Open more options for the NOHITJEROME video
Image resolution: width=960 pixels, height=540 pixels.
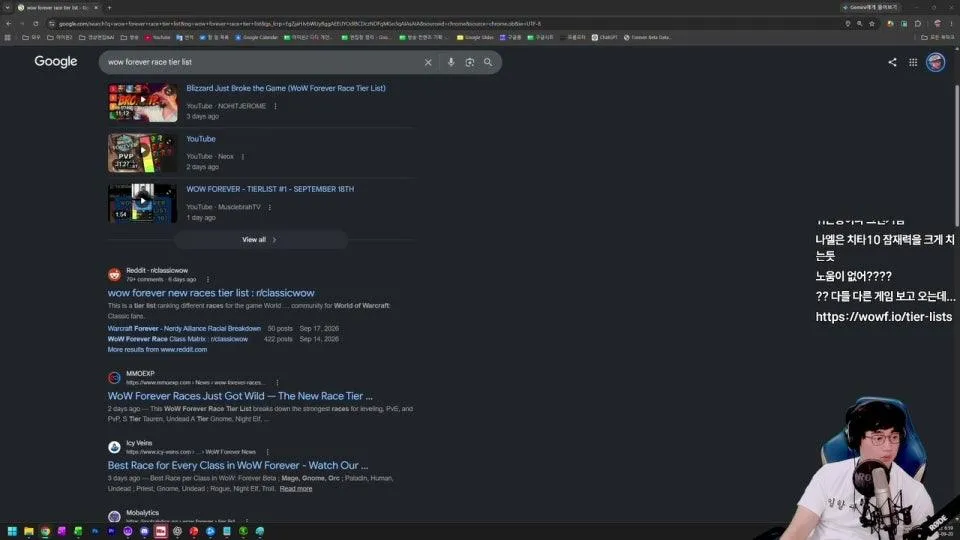tap(276, 106)
